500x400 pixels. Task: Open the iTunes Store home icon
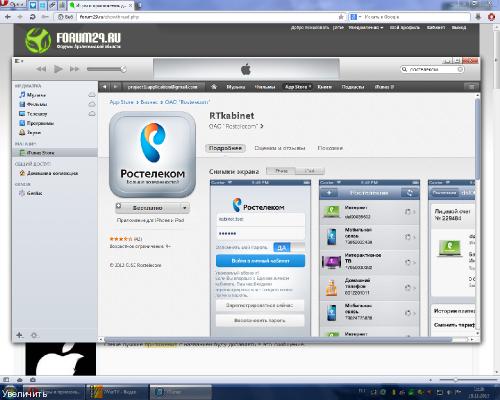click(214, 87)
